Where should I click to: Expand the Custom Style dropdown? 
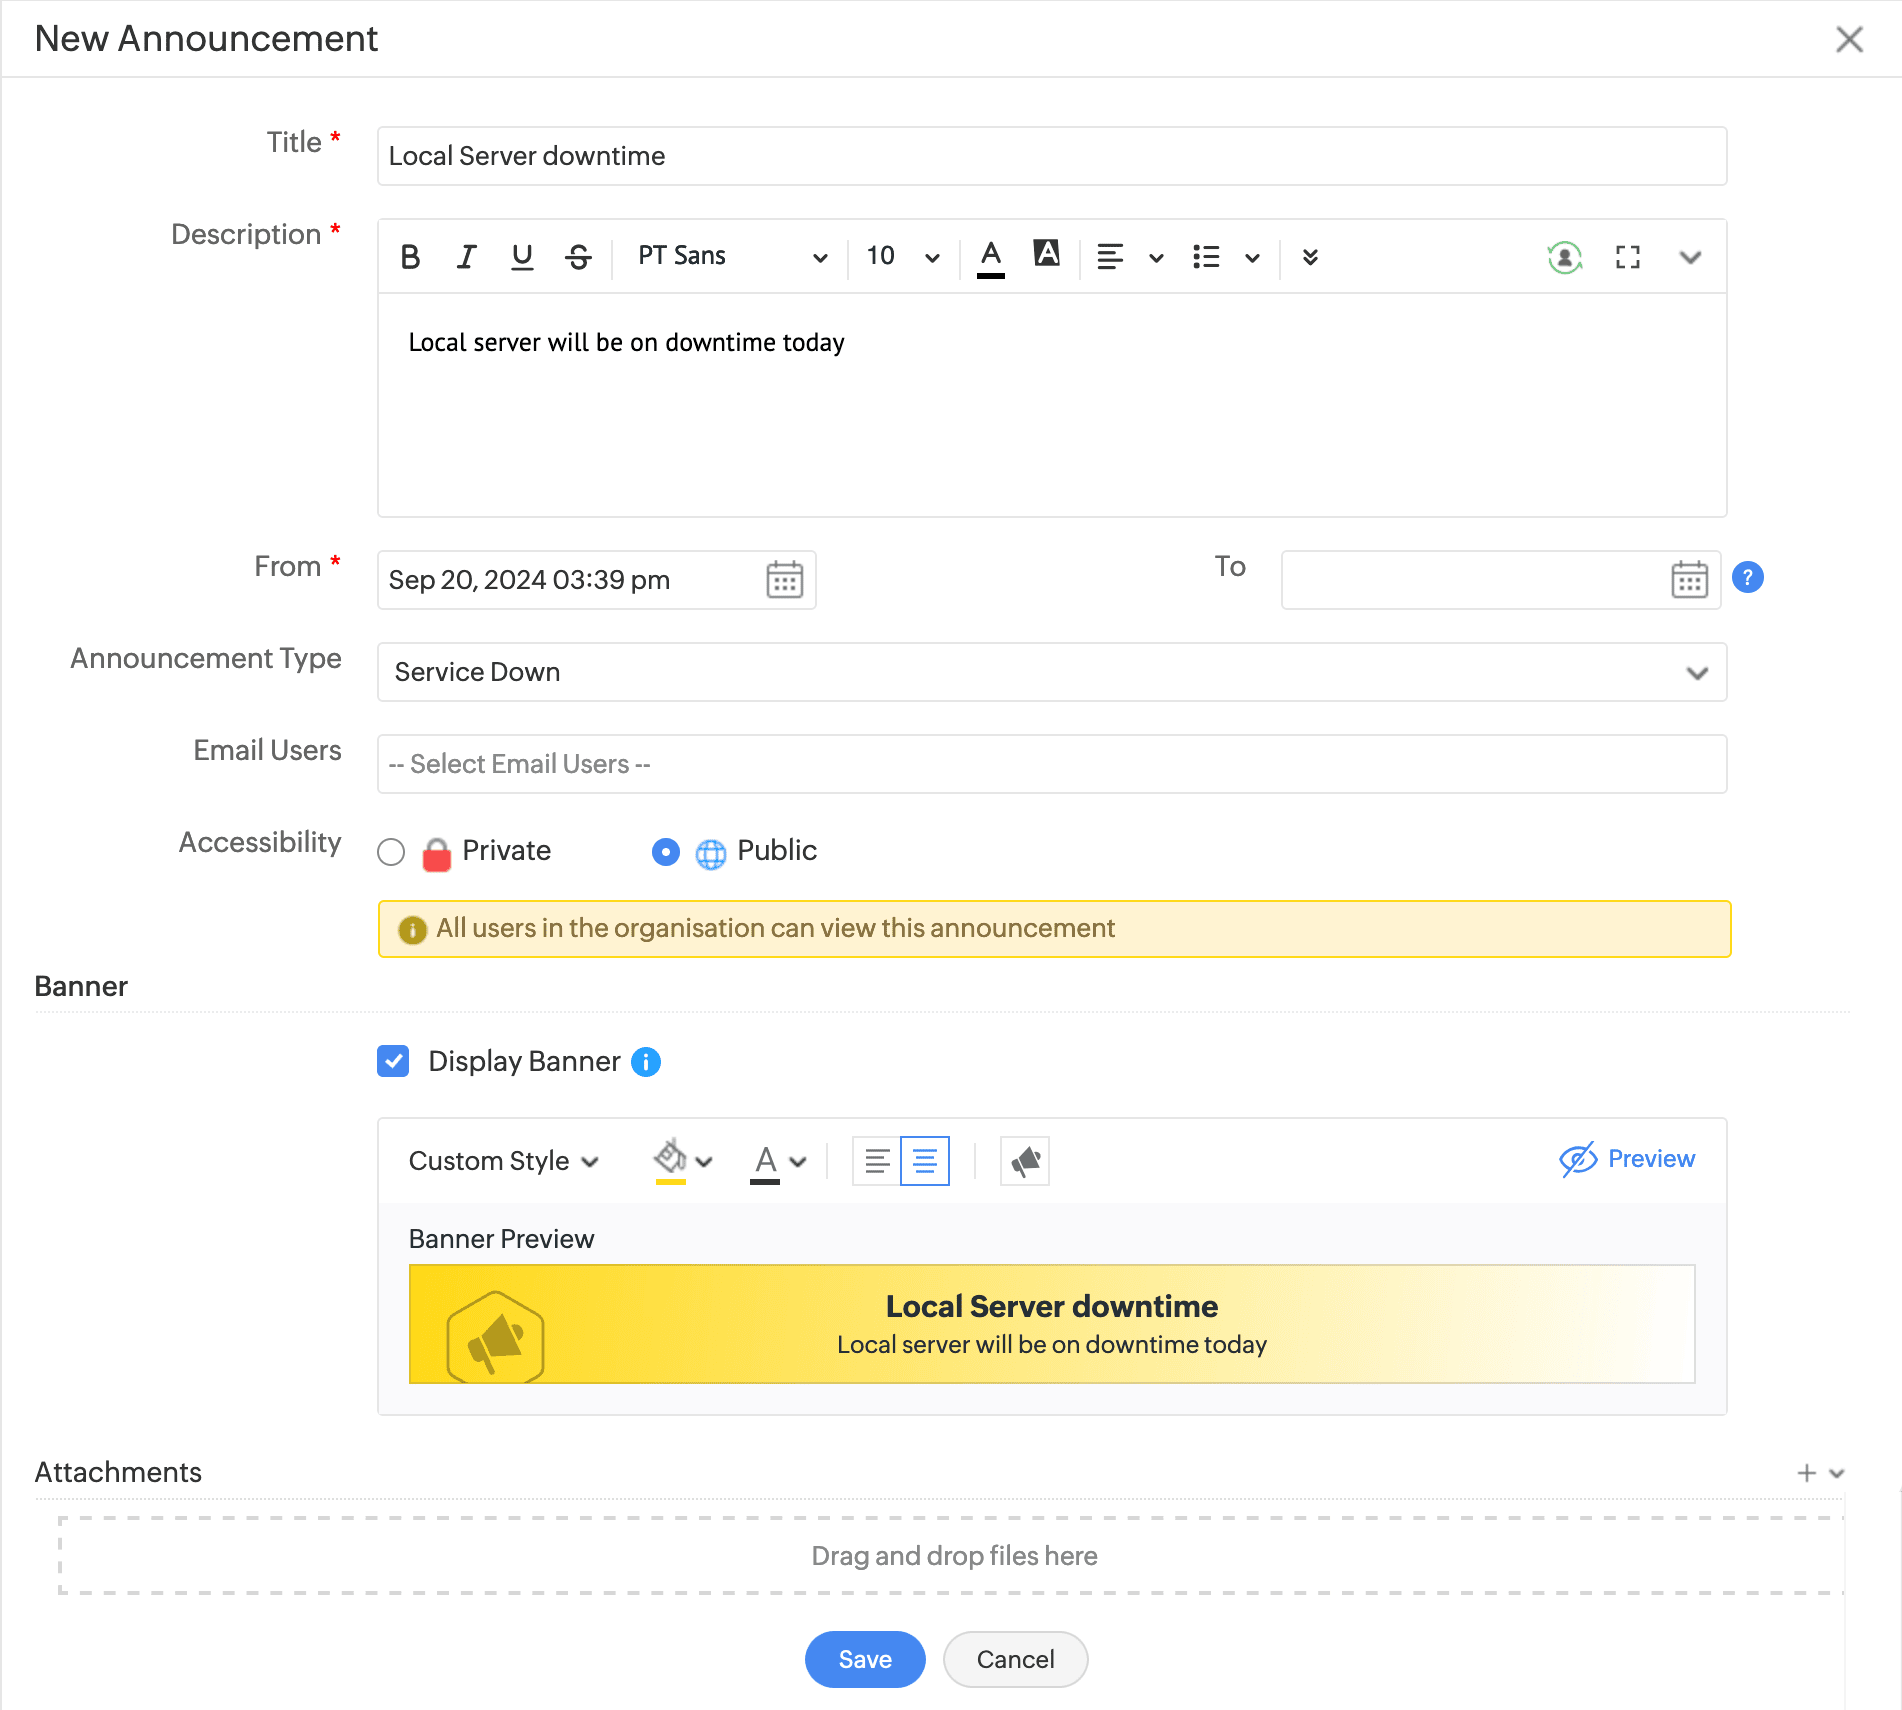pyautogui.click(x=503, y=1161)
